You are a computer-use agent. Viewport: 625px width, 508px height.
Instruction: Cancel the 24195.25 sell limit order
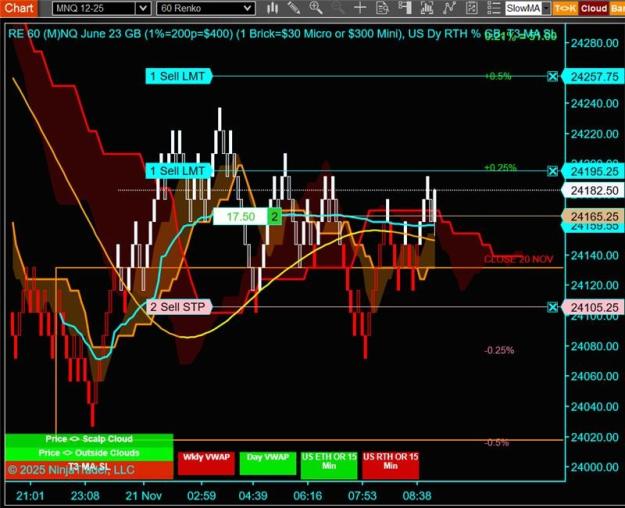click(x=552, y=171)
